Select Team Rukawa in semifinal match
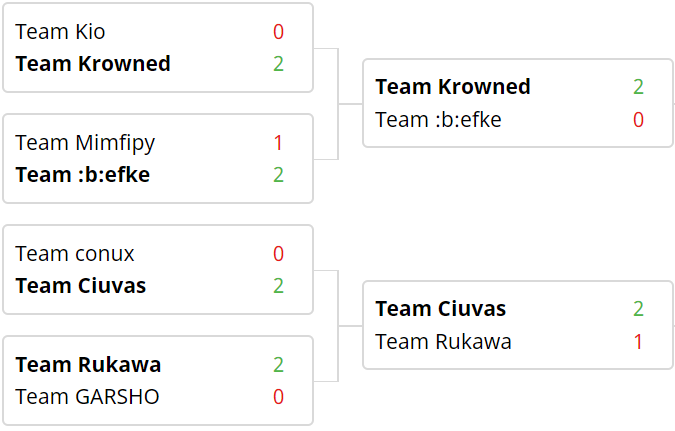 point(443,342)
